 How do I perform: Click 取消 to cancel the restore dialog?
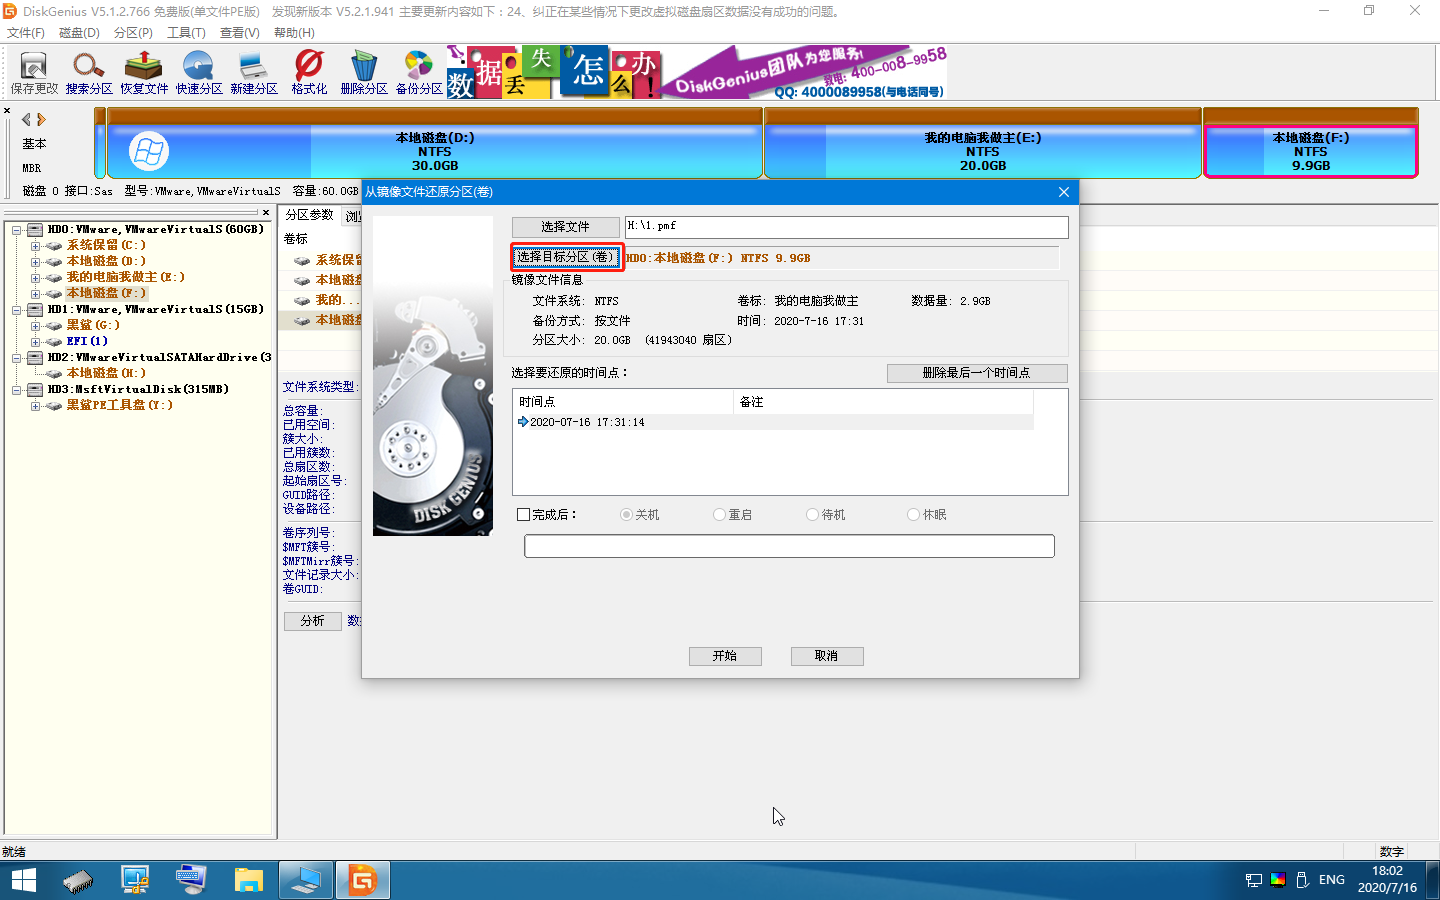(826, 656)
